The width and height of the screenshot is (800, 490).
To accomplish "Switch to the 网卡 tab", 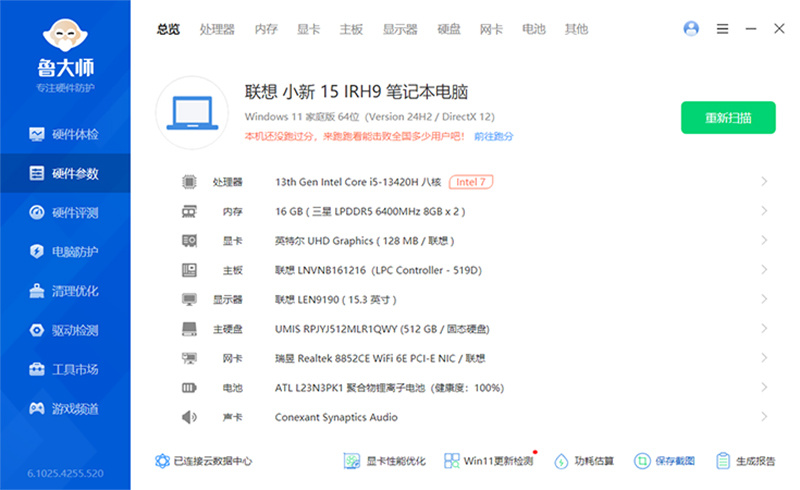I will tap(491, 30).
